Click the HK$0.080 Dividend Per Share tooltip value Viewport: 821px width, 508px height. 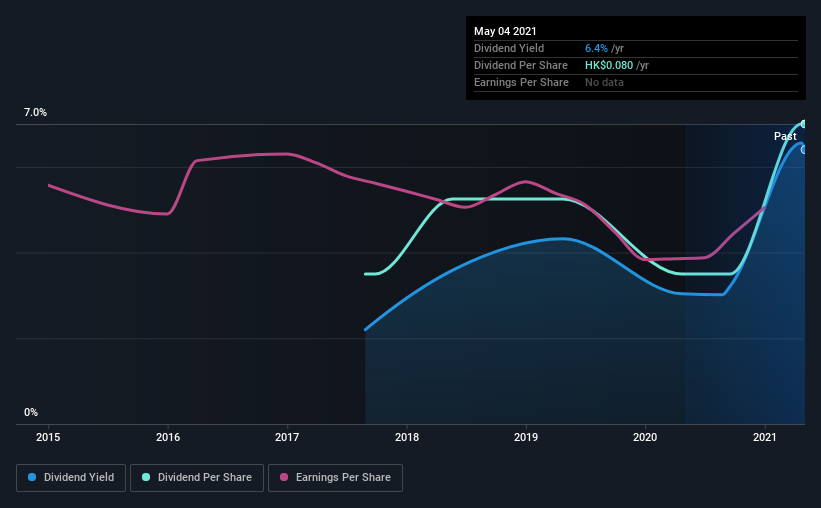click(x=609, y=65)
